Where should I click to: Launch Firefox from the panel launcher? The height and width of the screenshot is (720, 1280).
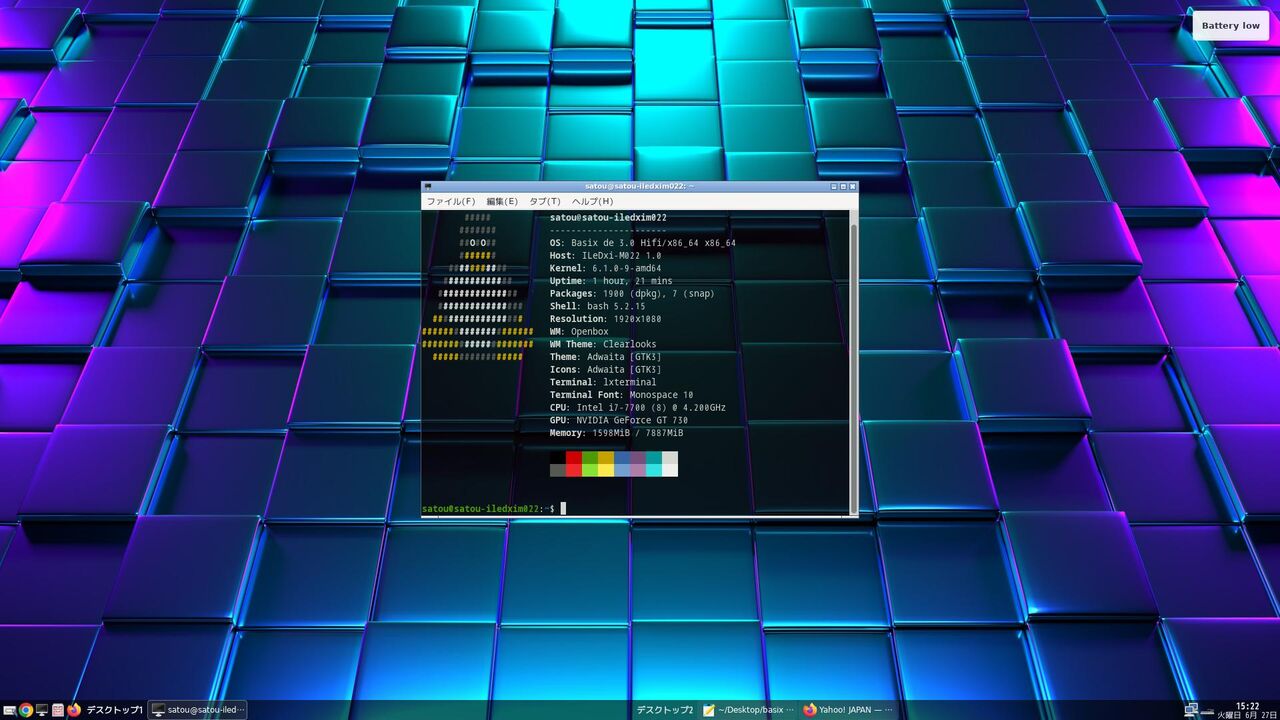(x=74, y=710)
